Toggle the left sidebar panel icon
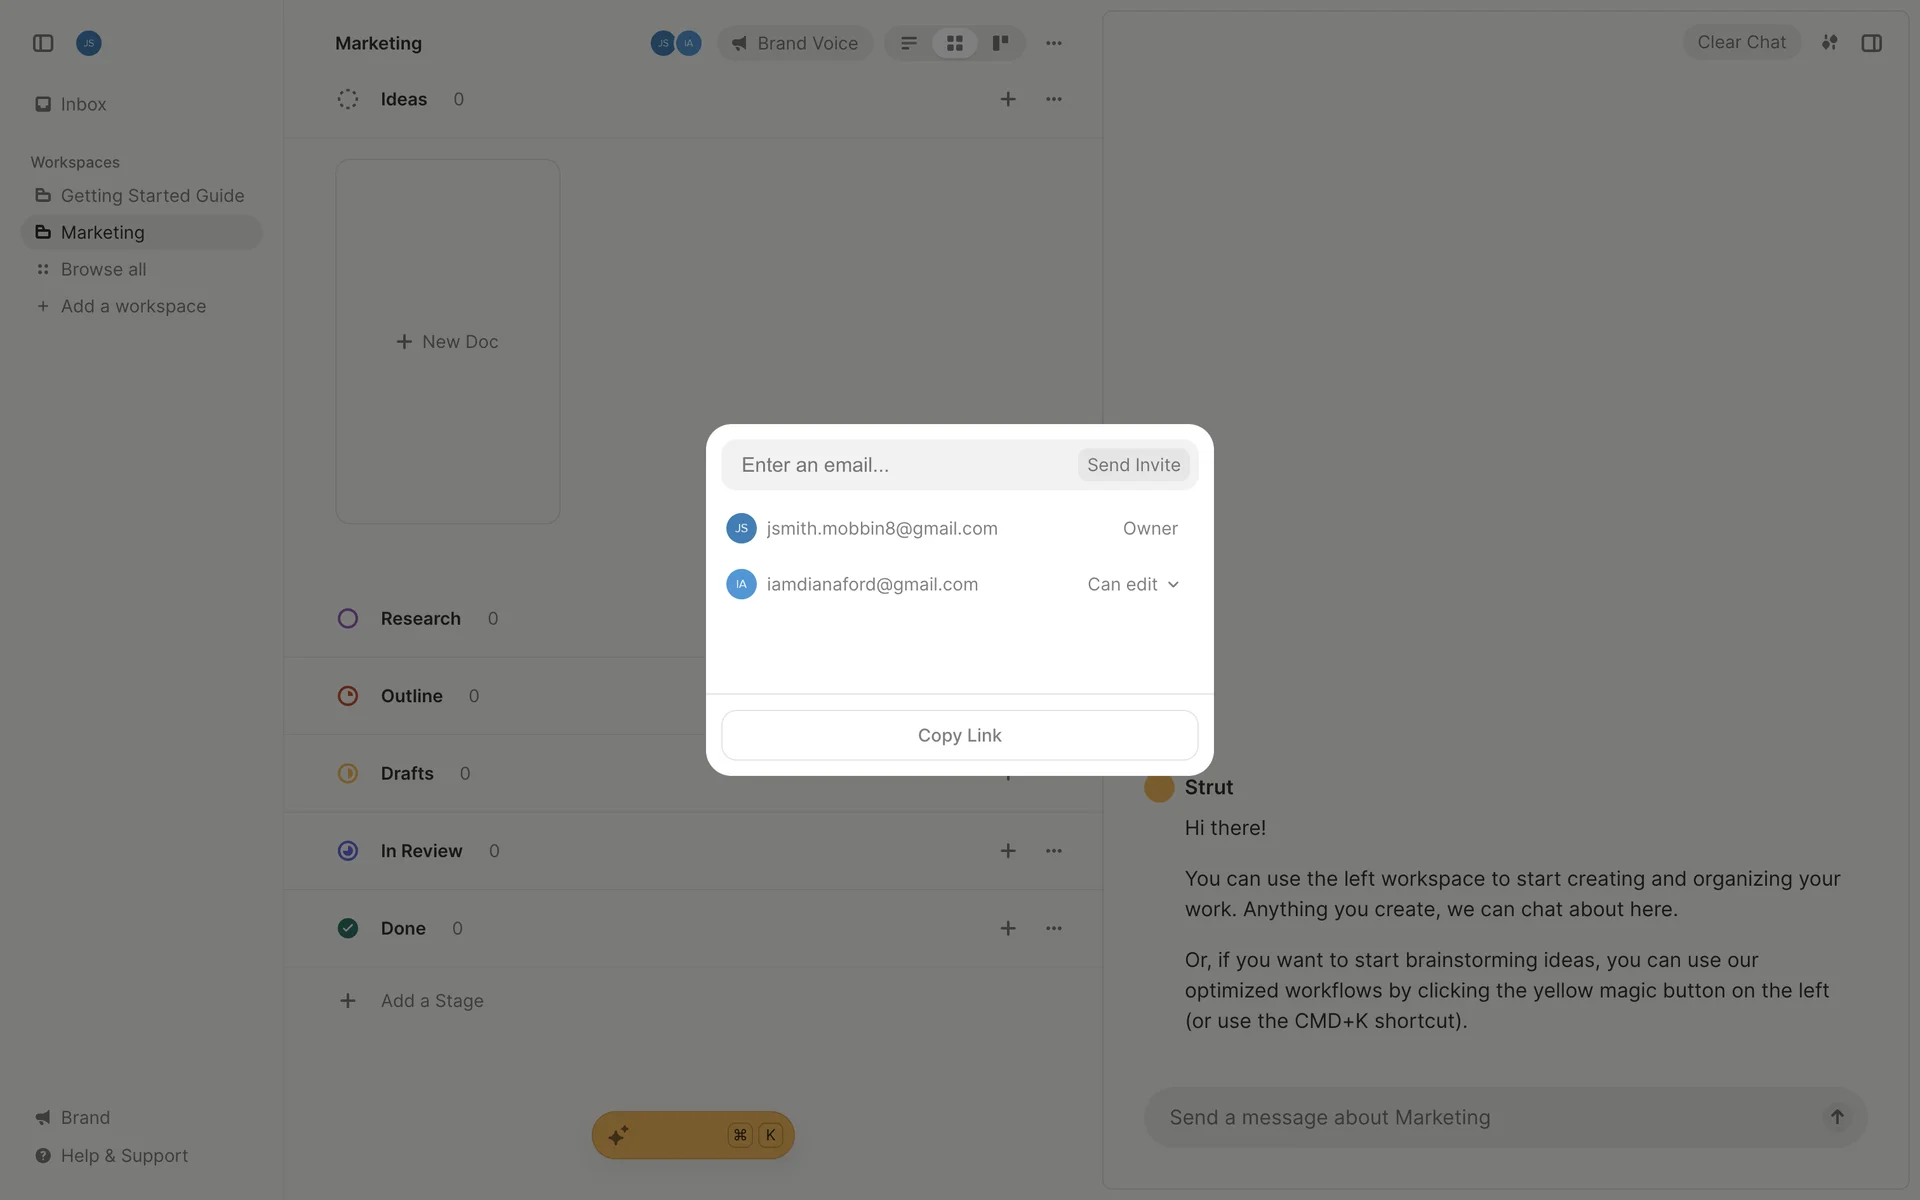Screen dimensions: 1920x1200 tap(43, 43)
